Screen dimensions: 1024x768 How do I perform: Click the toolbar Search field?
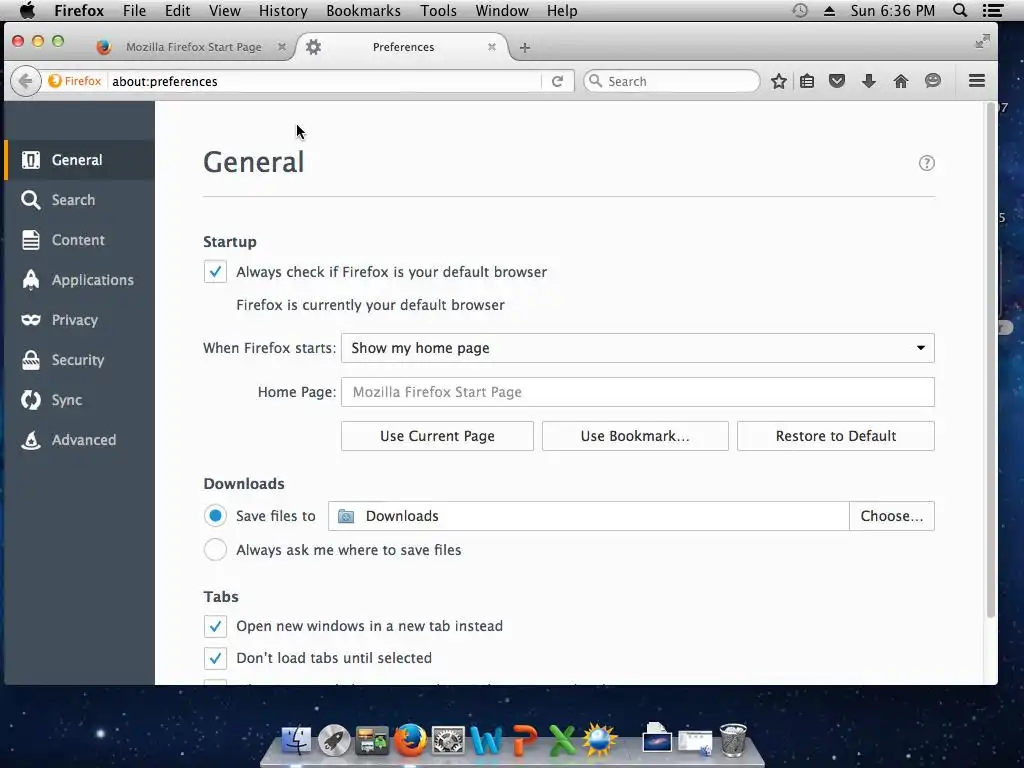[x=671, y=81]
